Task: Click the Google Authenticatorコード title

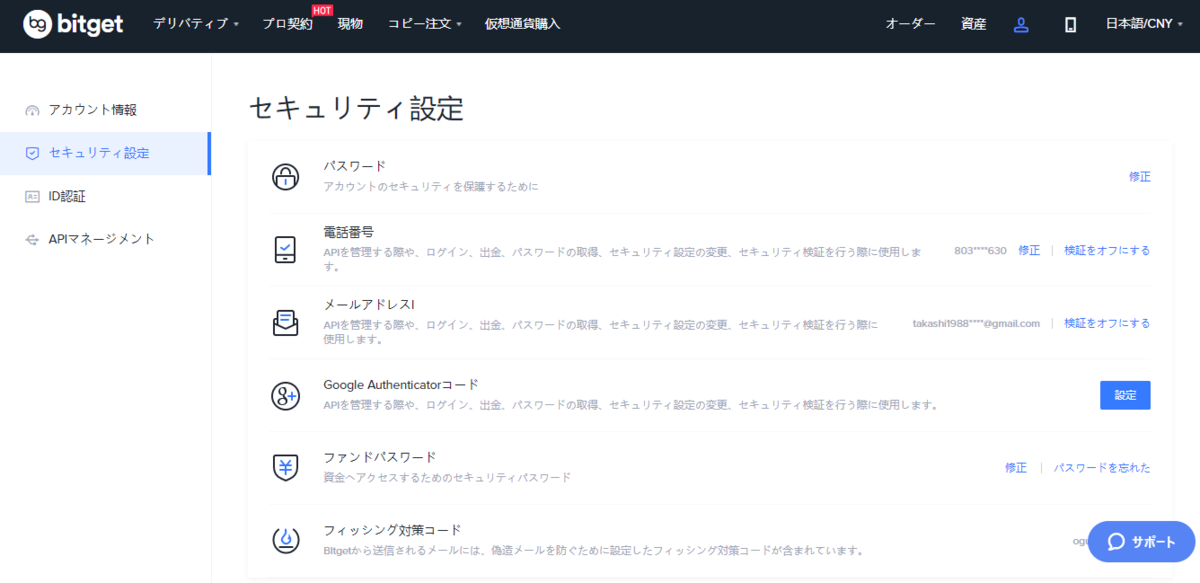Action: coord(401,384)
